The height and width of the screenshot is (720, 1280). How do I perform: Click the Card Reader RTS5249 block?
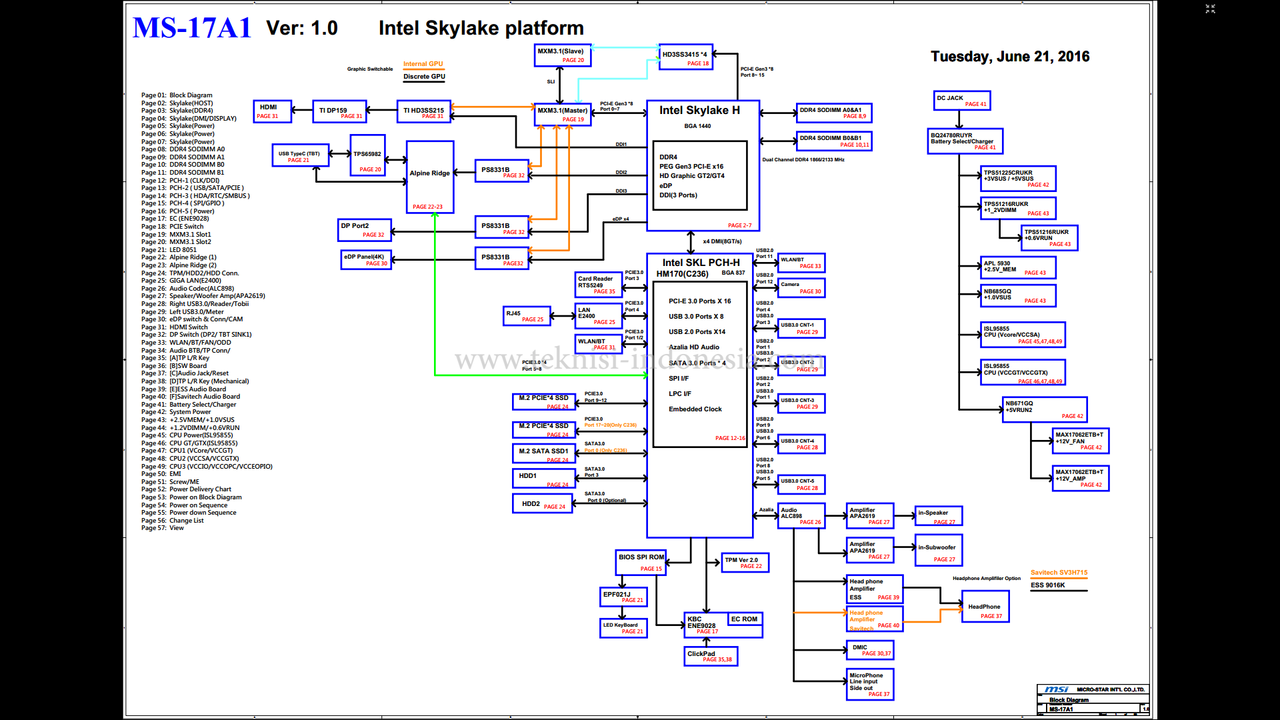coord(597,284)
